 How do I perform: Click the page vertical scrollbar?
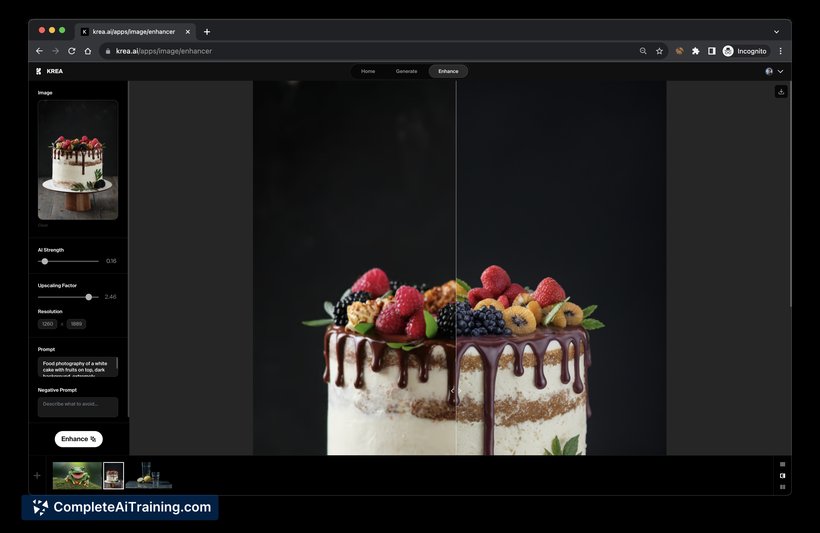click(x=790, y=194)
